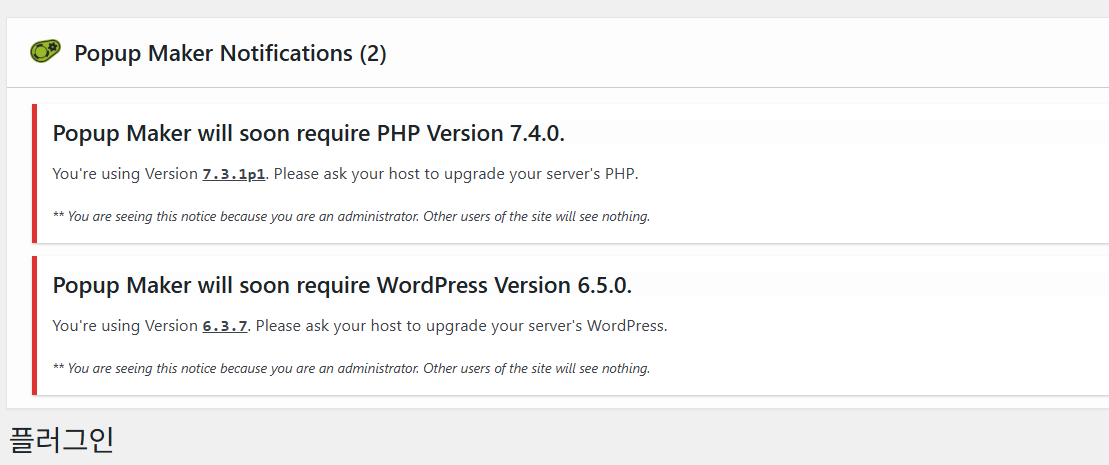Click the administrator notice under WordPress warning
Screen dimensions: 1109x465
click(x=352, y=369)
